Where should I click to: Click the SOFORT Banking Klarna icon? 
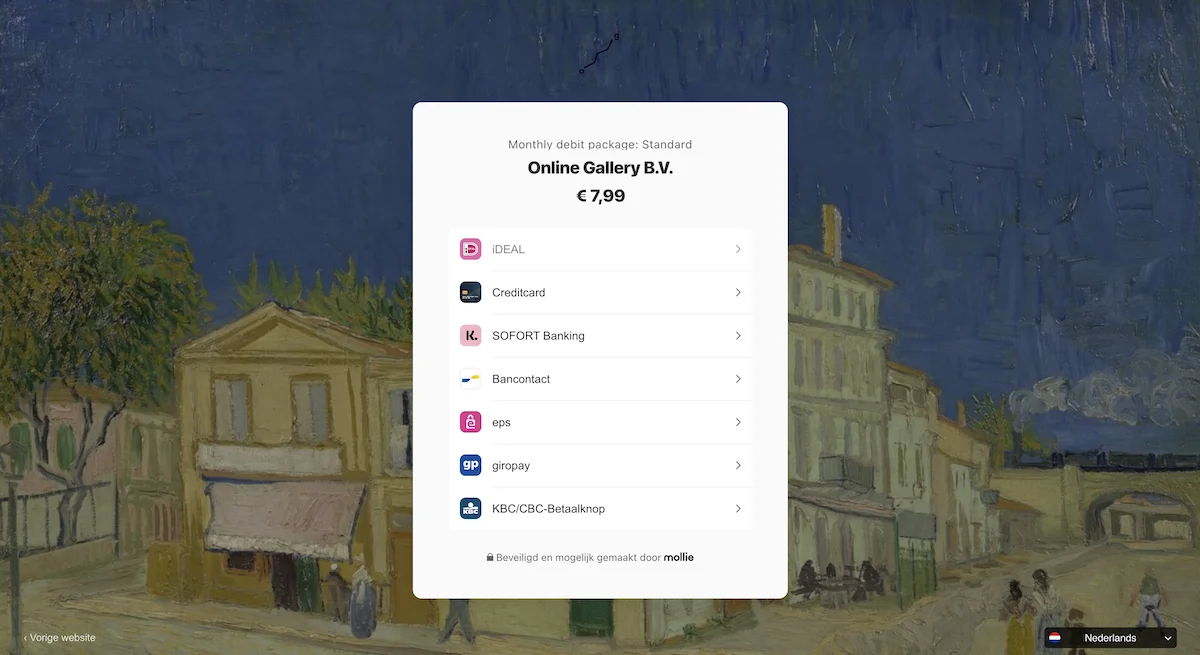(x=471, y=336)
